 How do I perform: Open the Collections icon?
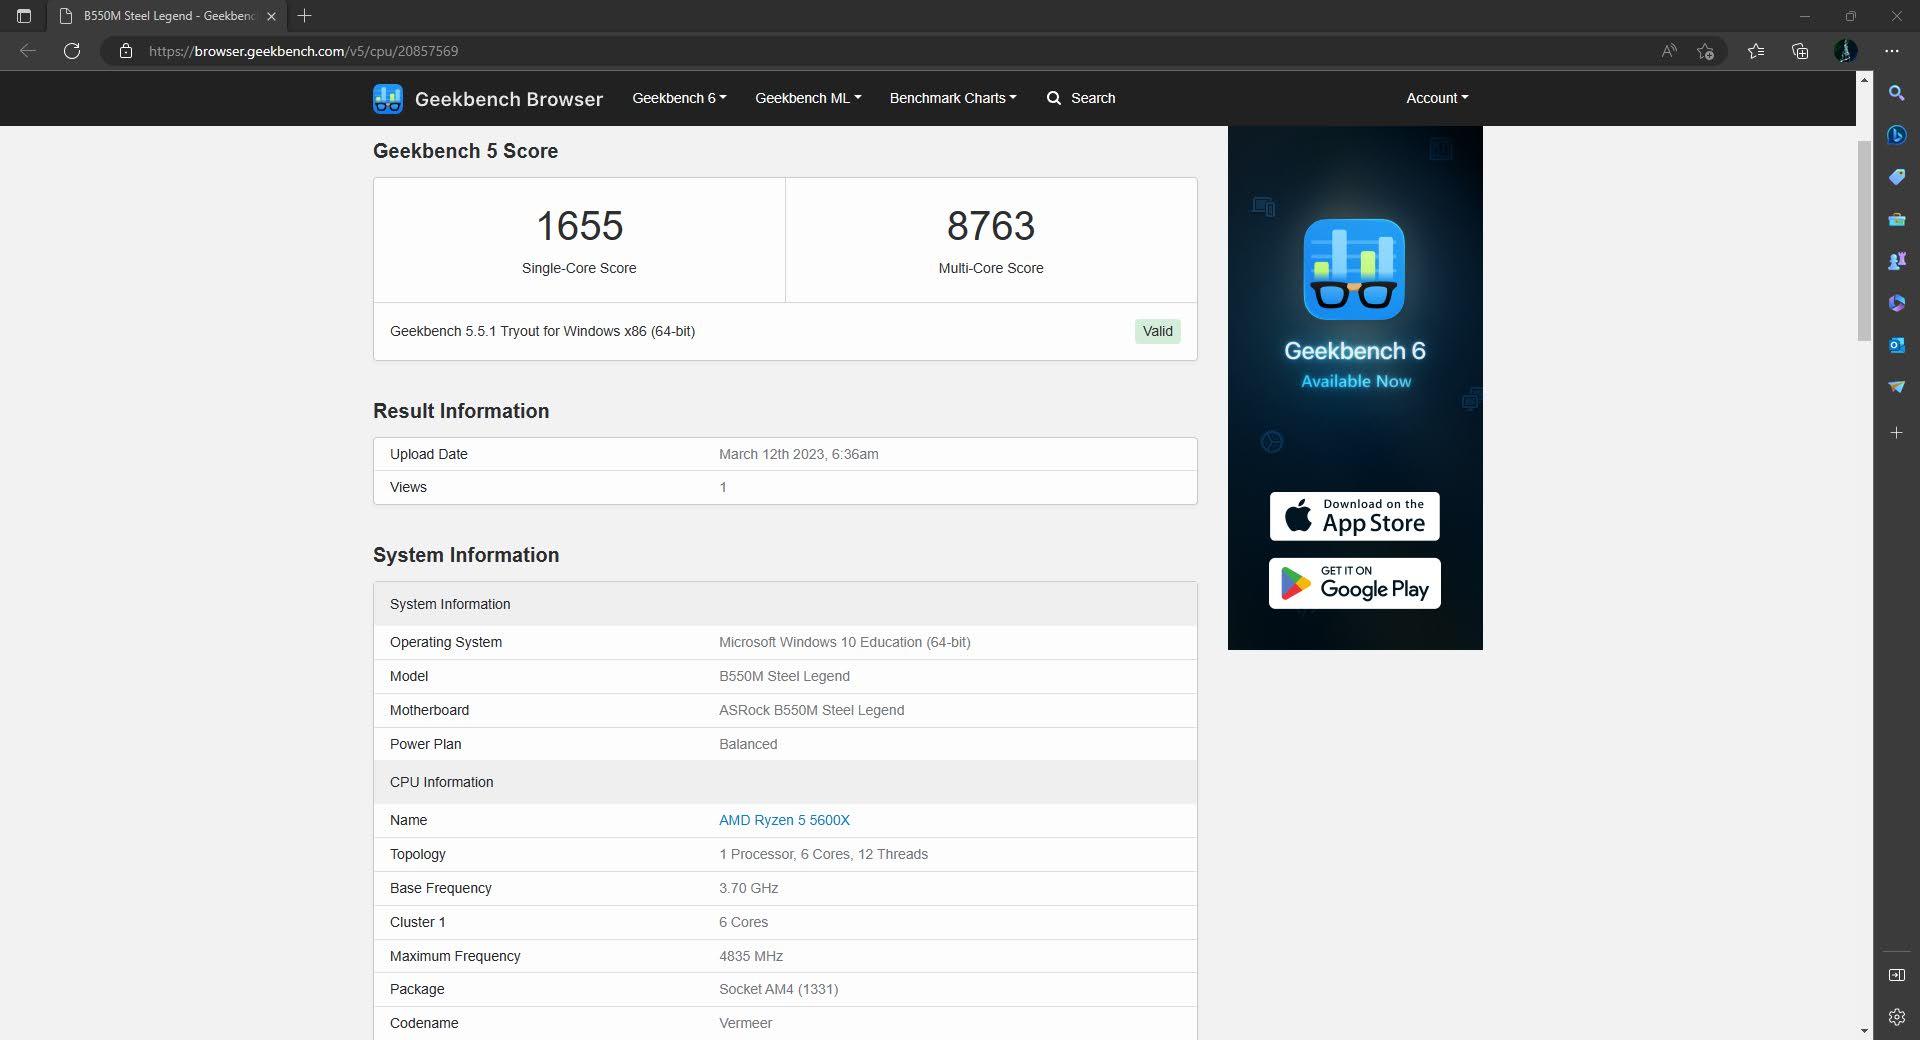point(1800,51)
